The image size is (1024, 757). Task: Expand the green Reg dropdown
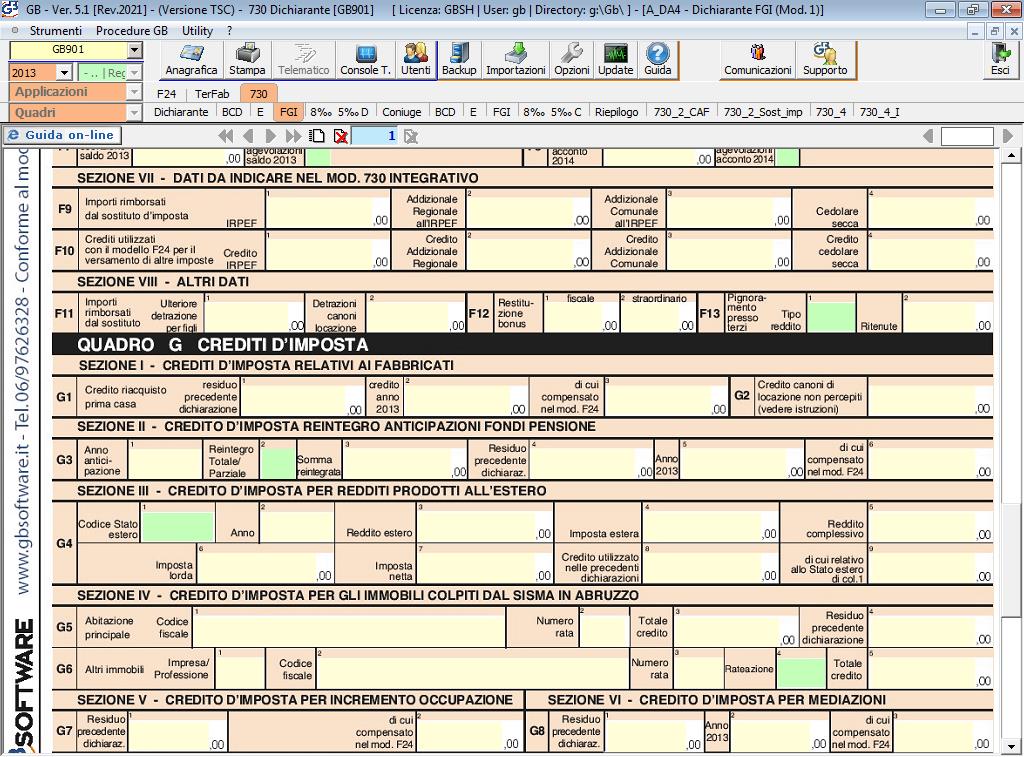135,72
